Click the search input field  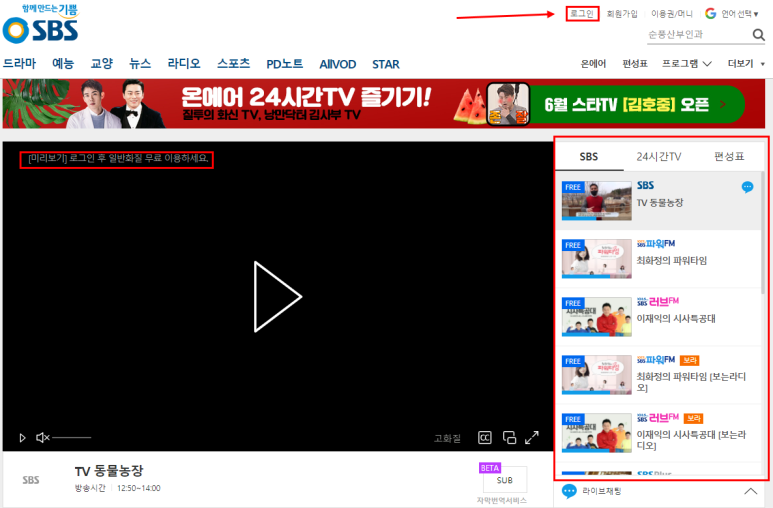point(699,35)
